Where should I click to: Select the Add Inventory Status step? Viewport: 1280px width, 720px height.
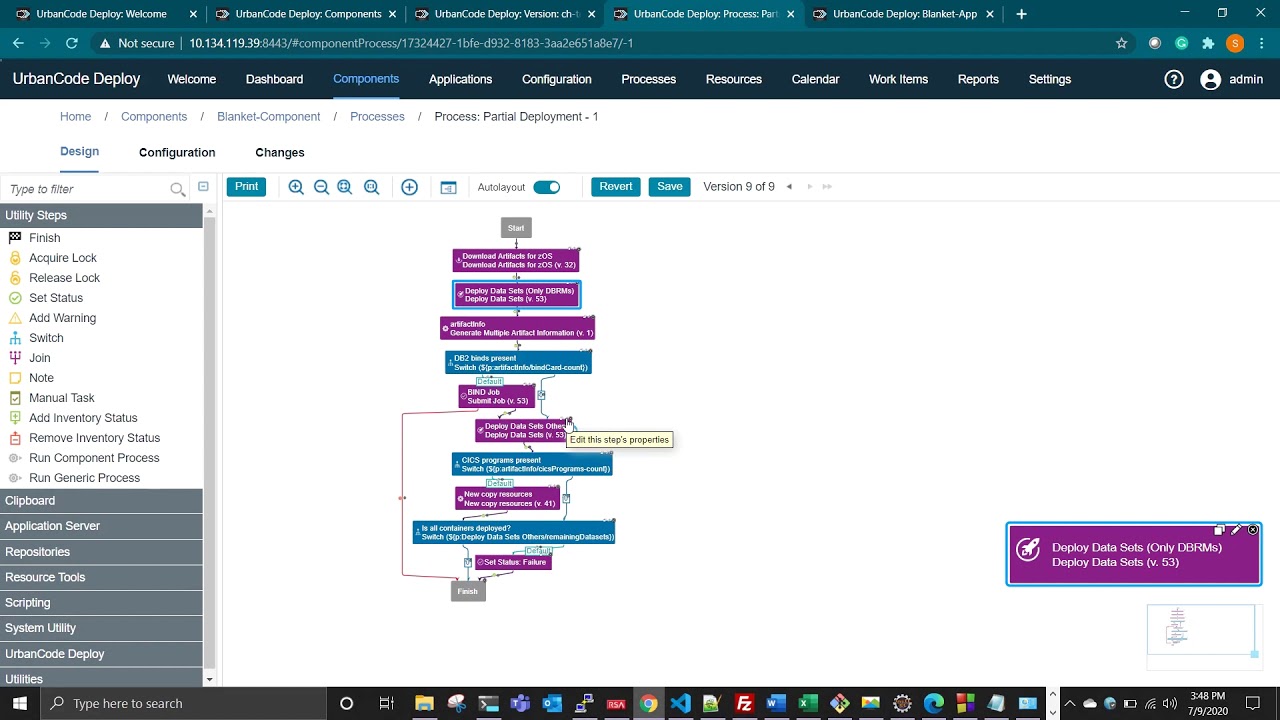(x=83, y=418)
